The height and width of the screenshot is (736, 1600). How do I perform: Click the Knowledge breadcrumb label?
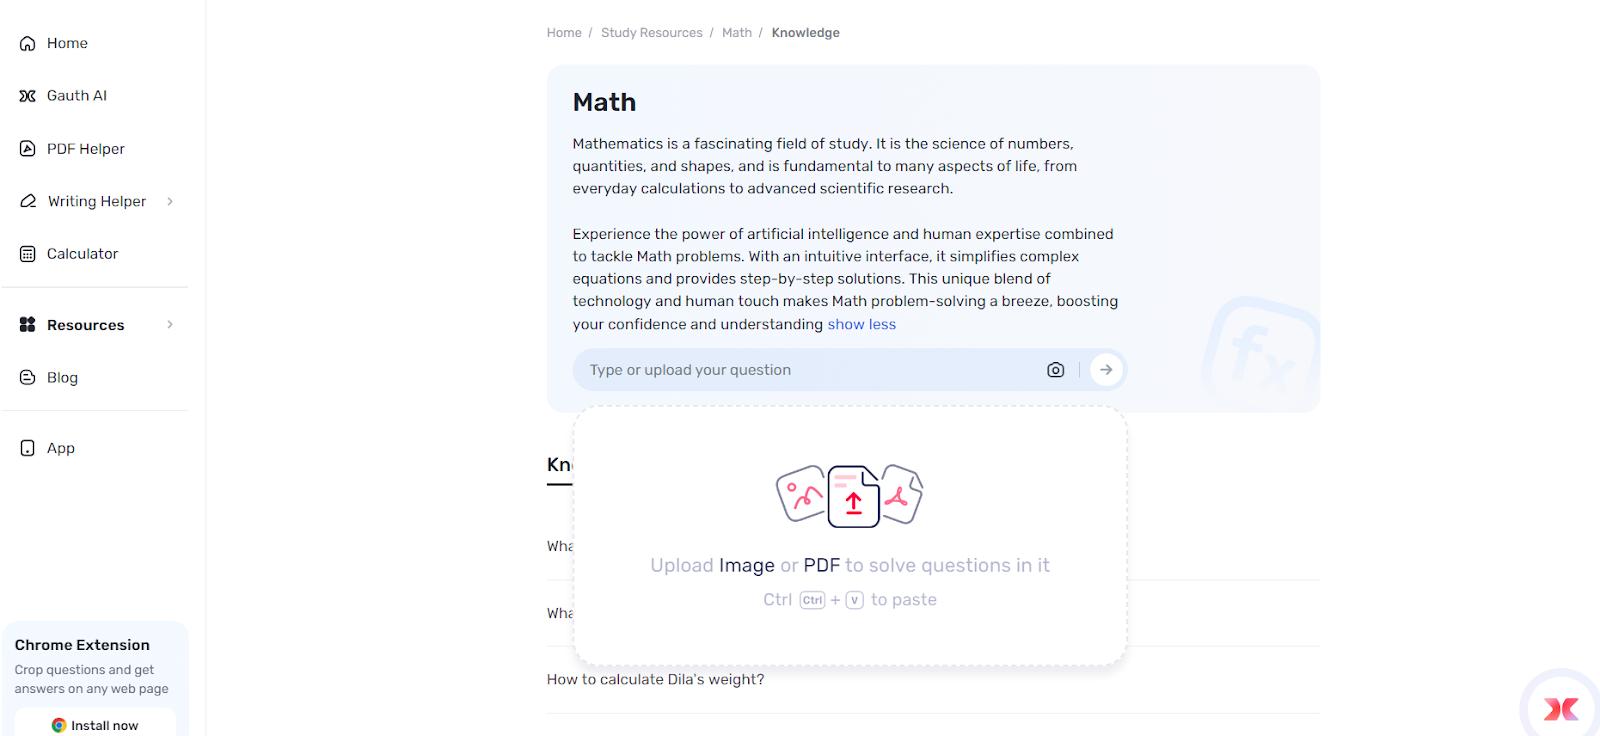point(805,32)
